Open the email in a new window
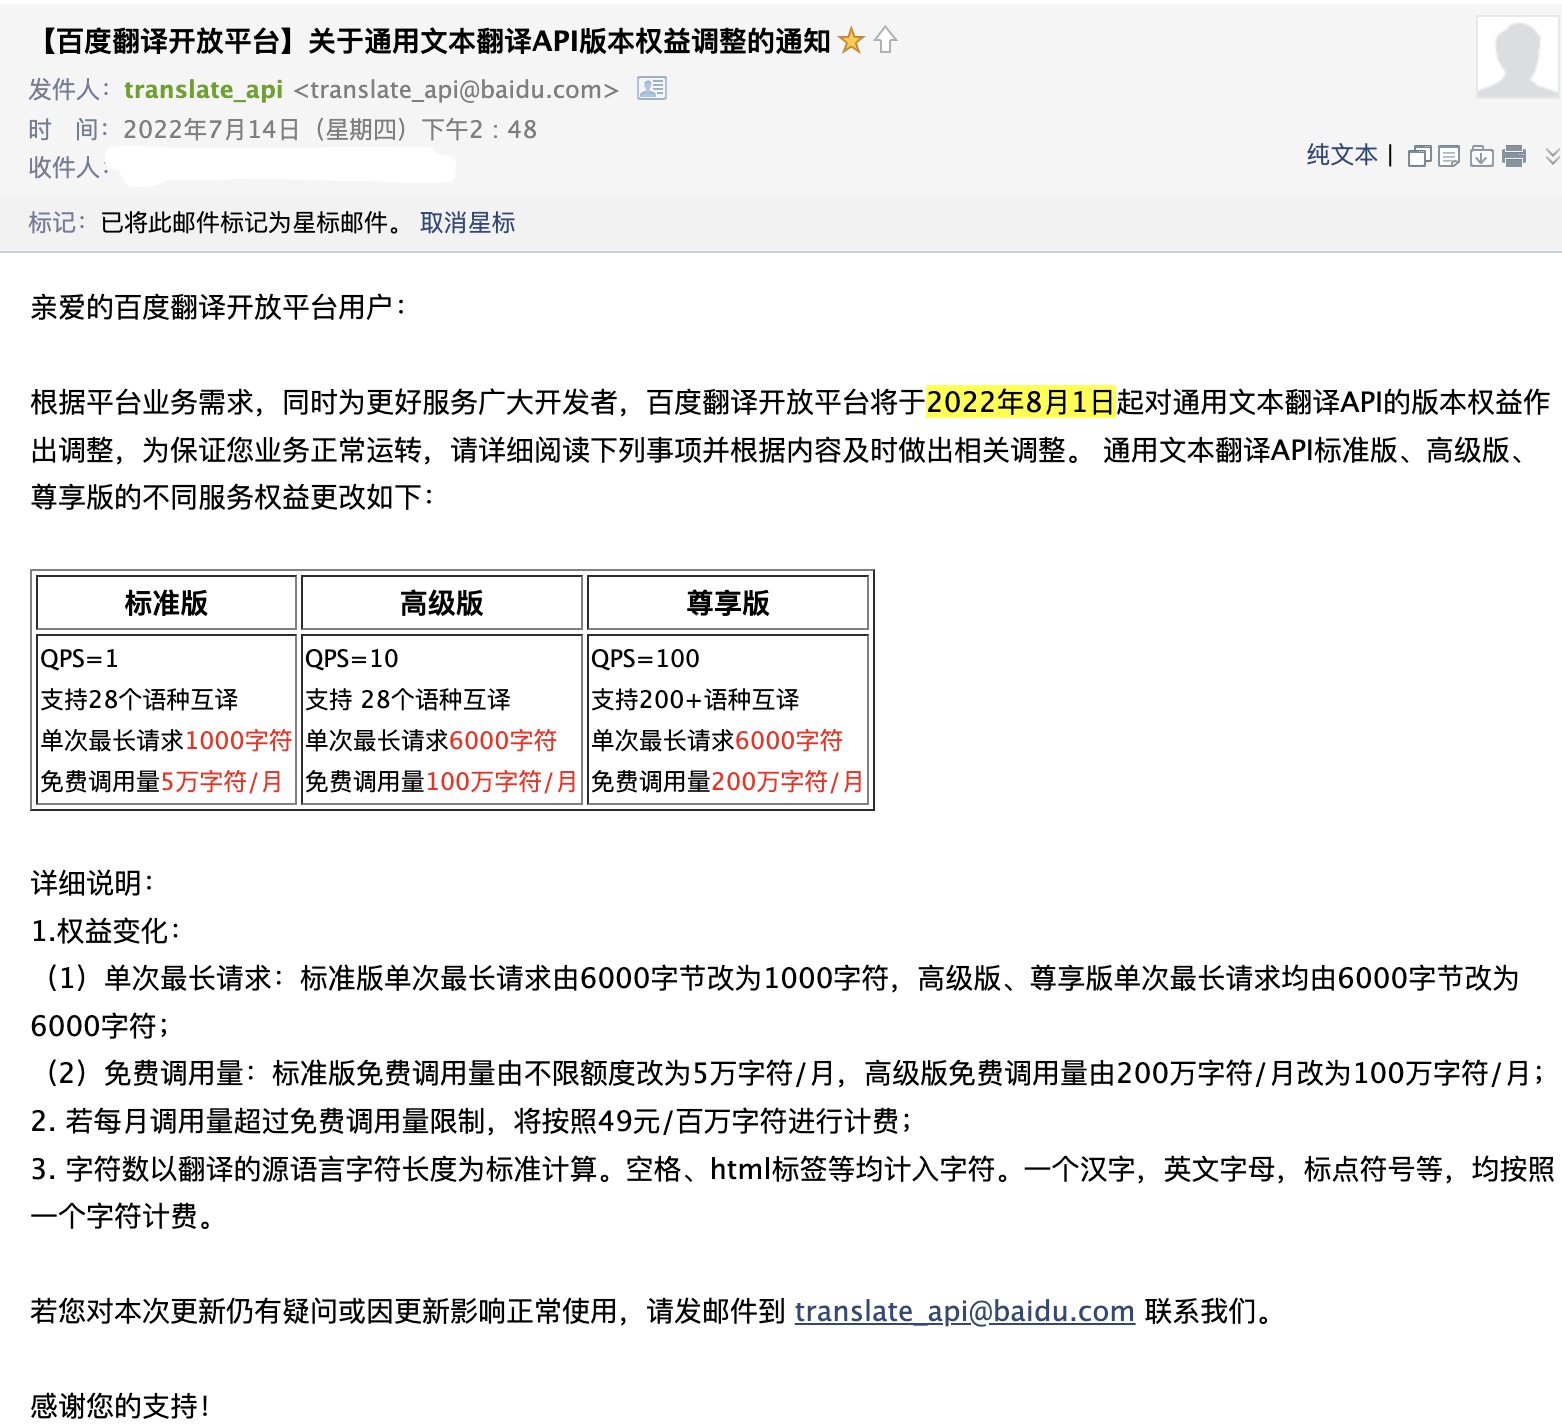Screen dimensions: 1562x1428 tap(1419, 156)
